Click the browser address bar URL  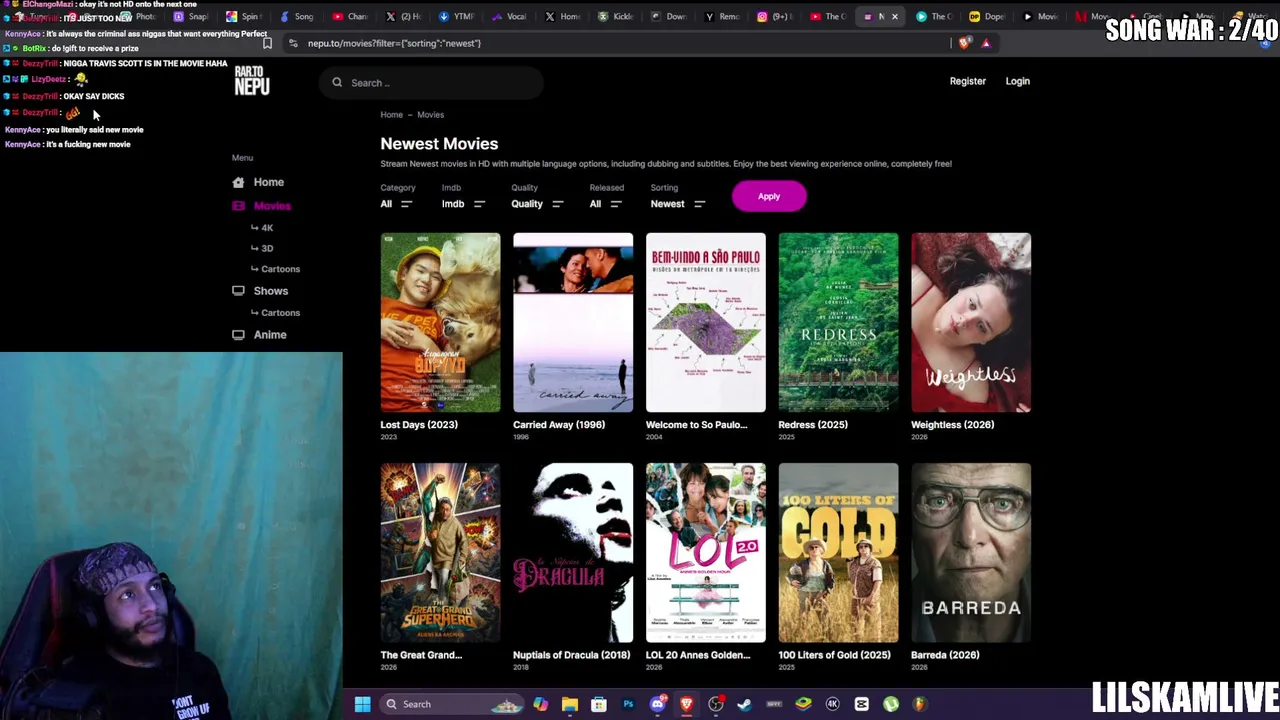coord(394,43)
